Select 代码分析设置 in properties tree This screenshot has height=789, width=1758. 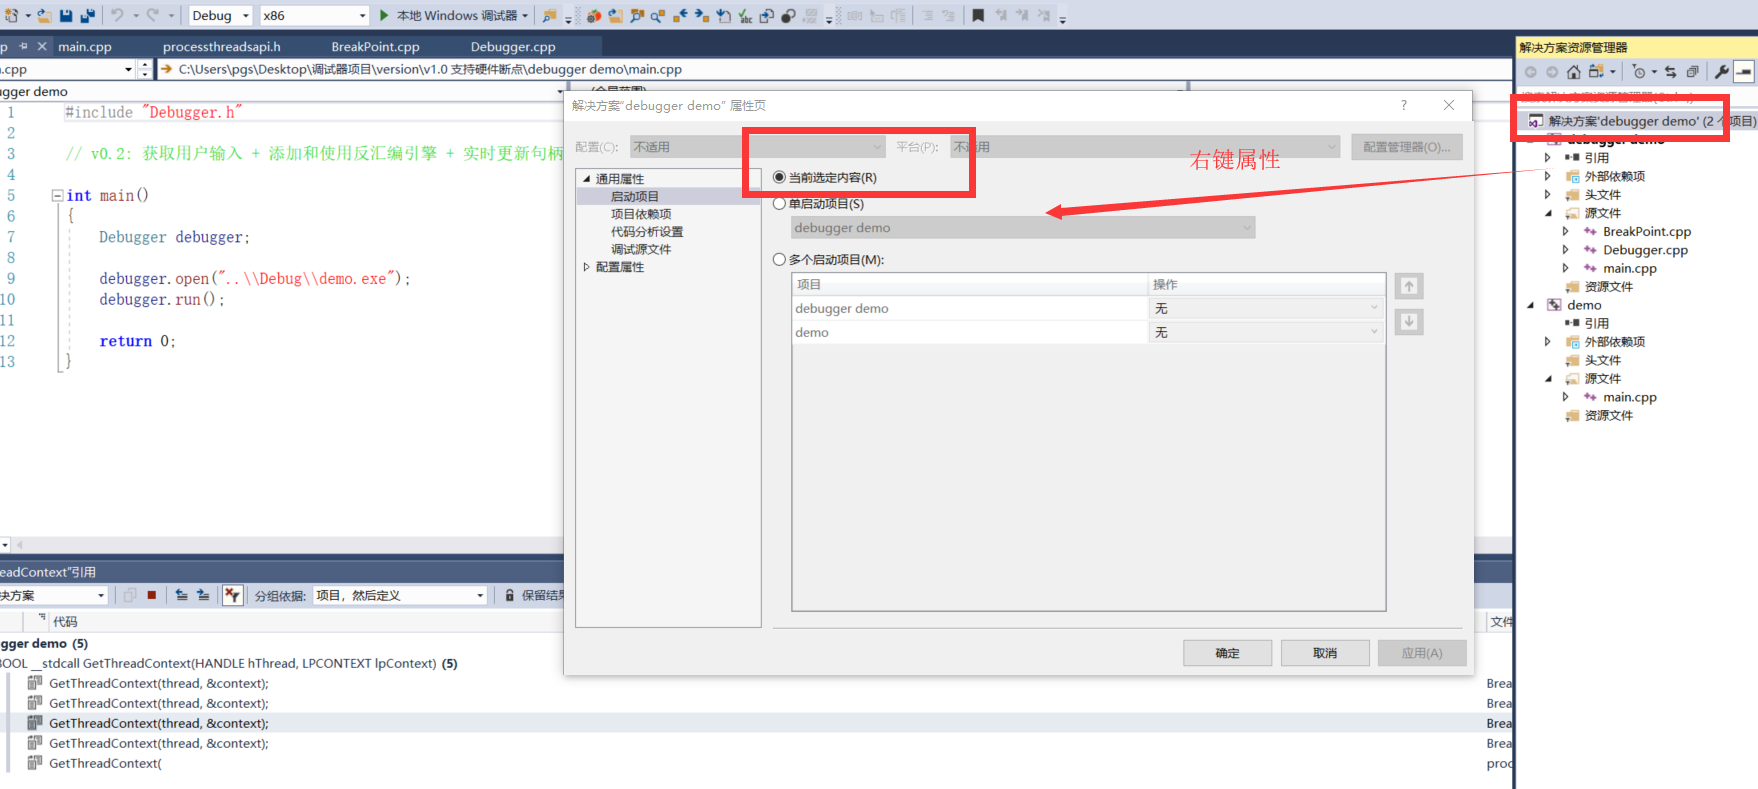647,232
